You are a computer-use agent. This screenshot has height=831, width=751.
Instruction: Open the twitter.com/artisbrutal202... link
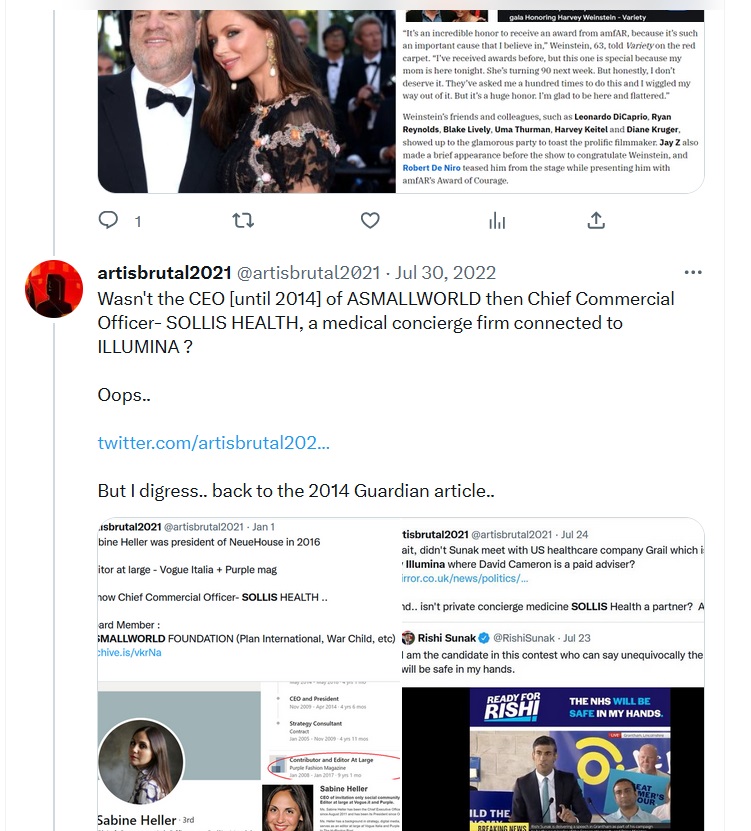pos(214,443)
